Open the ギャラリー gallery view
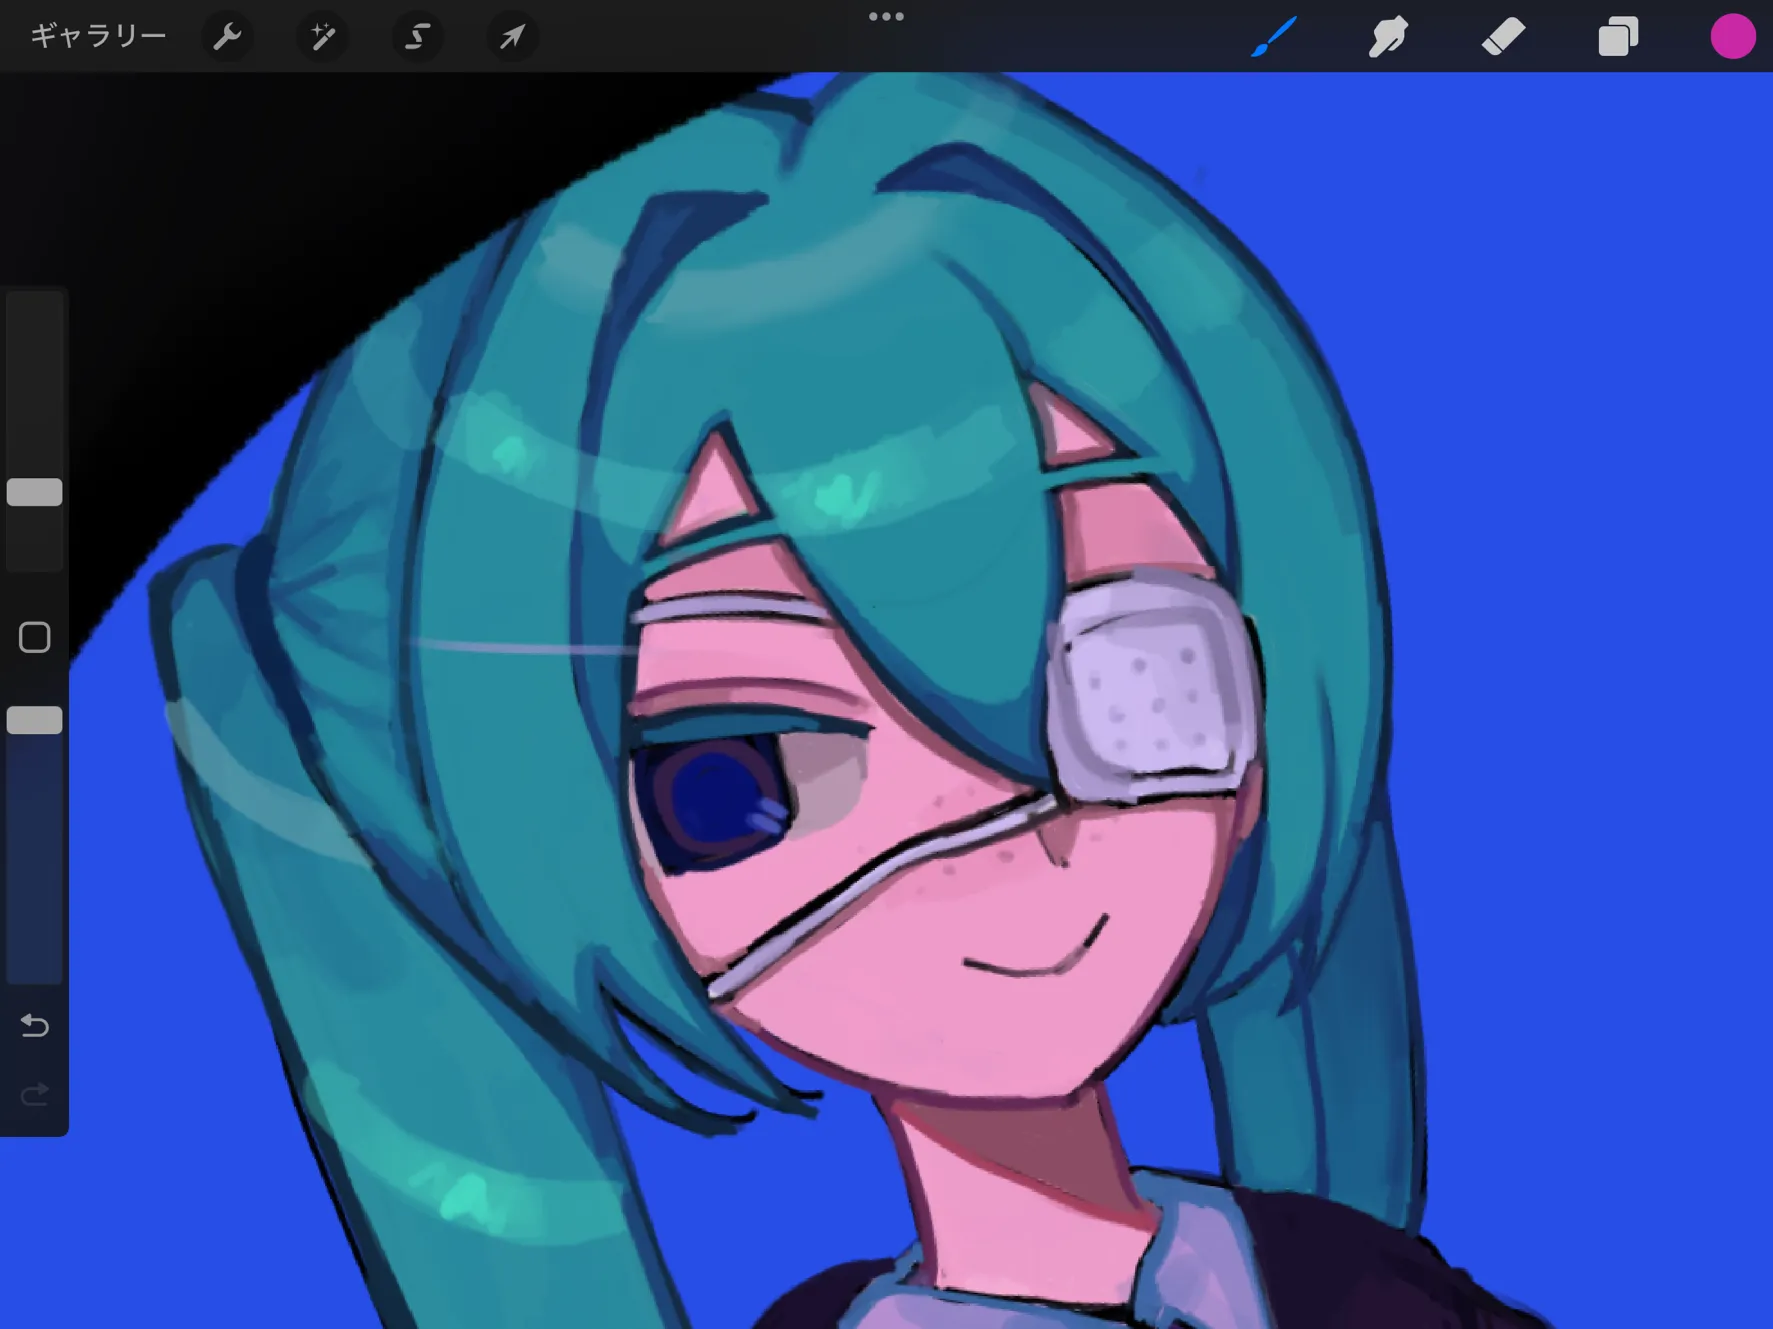 (x=98, y=37)
